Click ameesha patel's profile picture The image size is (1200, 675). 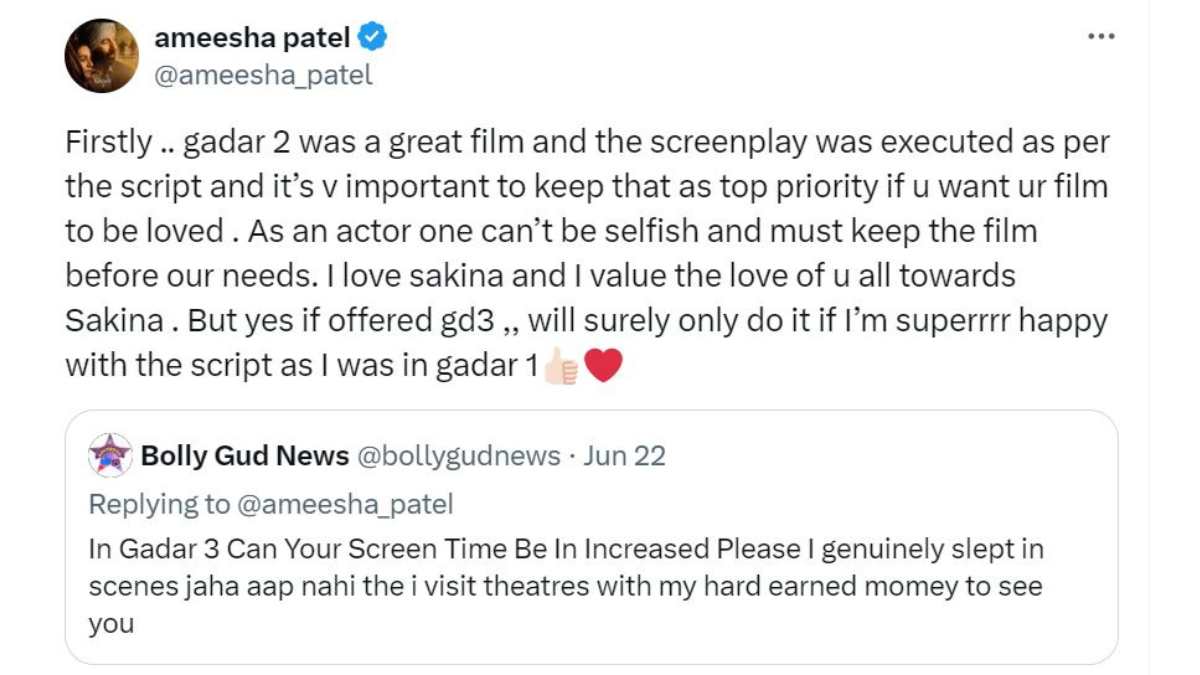click(103, 54)
